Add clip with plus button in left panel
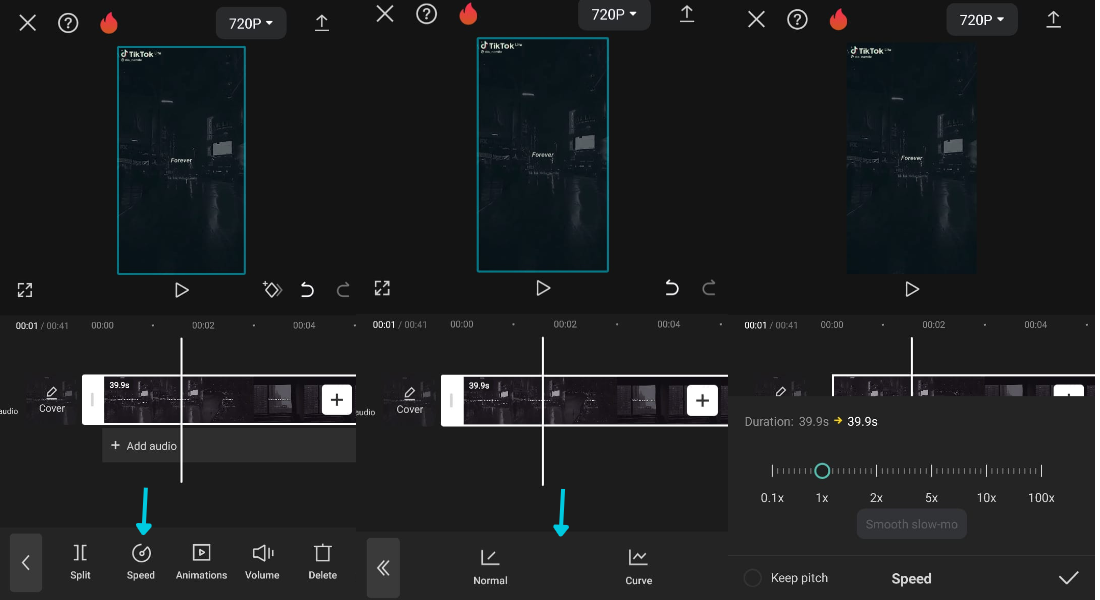The image size is (1100, 600). coord(337,400)
